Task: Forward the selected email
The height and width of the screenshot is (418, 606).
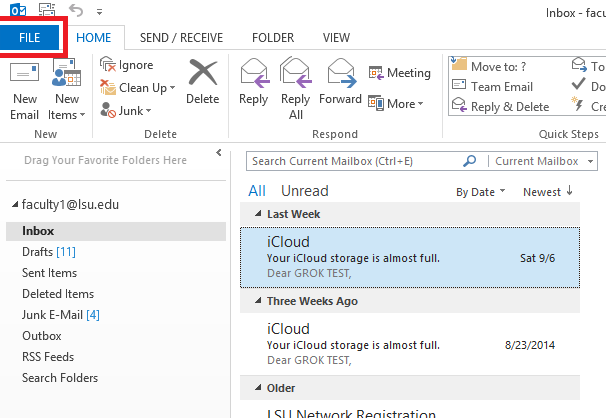Action: point(340,83)
